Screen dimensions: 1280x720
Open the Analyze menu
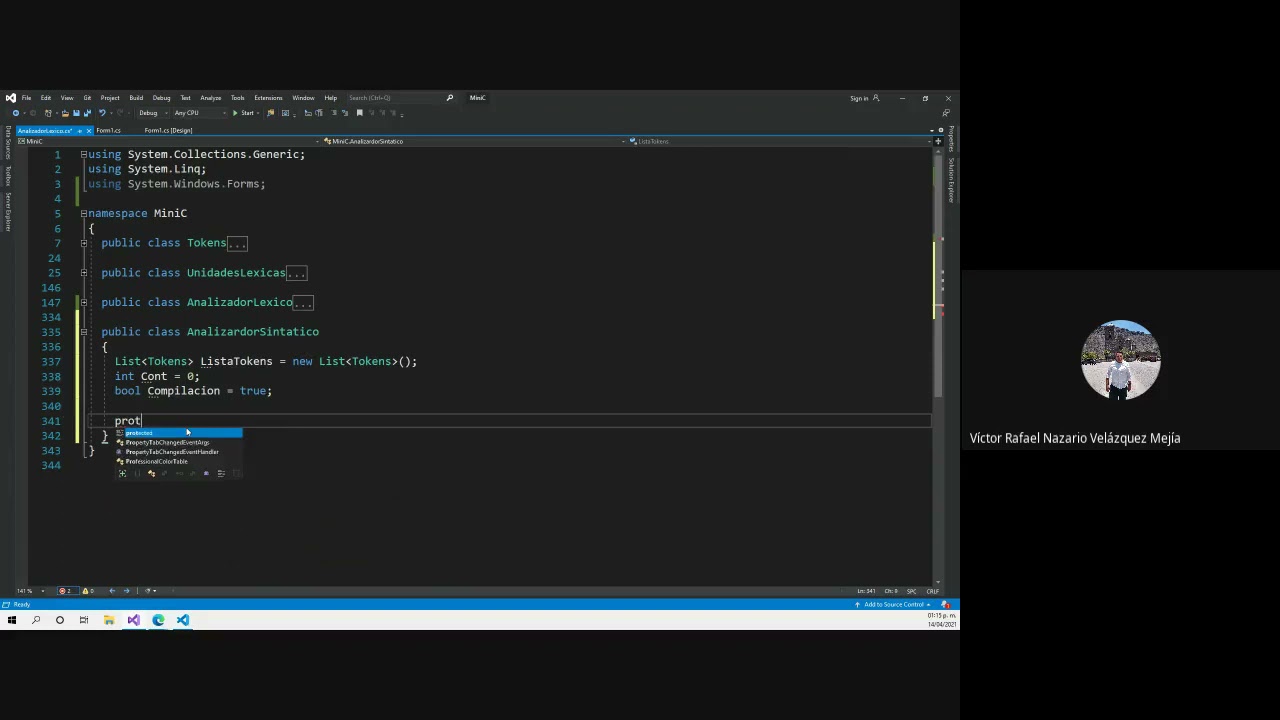(x=210, y=98)
